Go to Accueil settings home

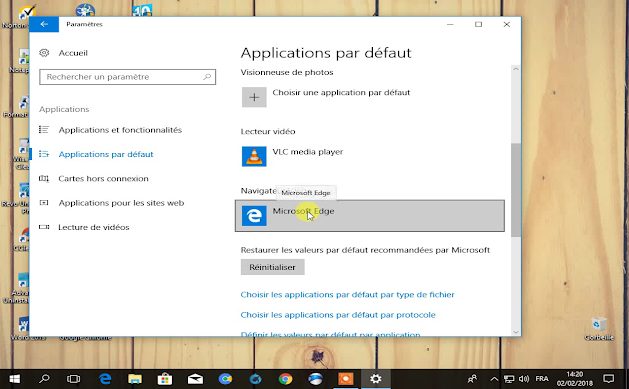[73, 53]
